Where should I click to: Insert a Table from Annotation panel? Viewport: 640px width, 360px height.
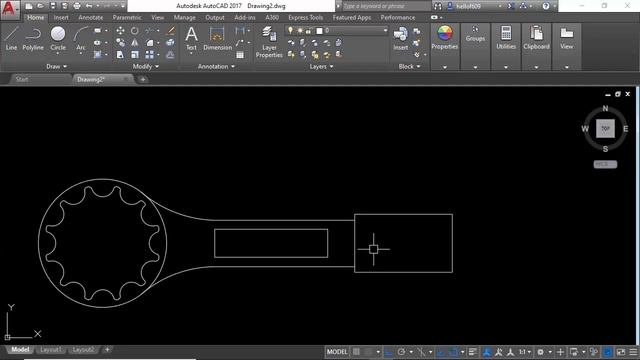pyautogui.click(x=240, y=54)
